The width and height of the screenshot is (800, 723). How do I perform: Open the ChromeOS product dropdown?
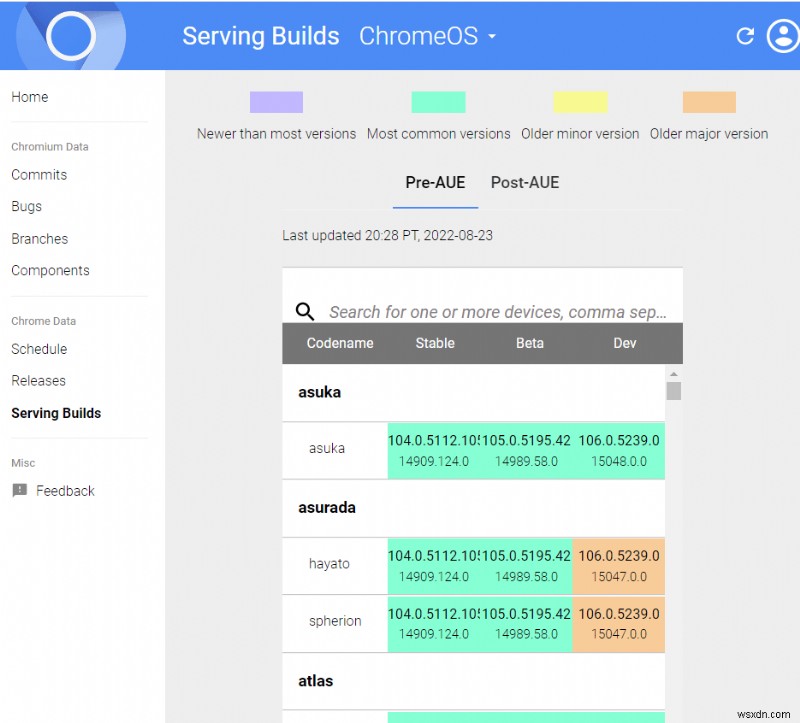pos(427,36)
